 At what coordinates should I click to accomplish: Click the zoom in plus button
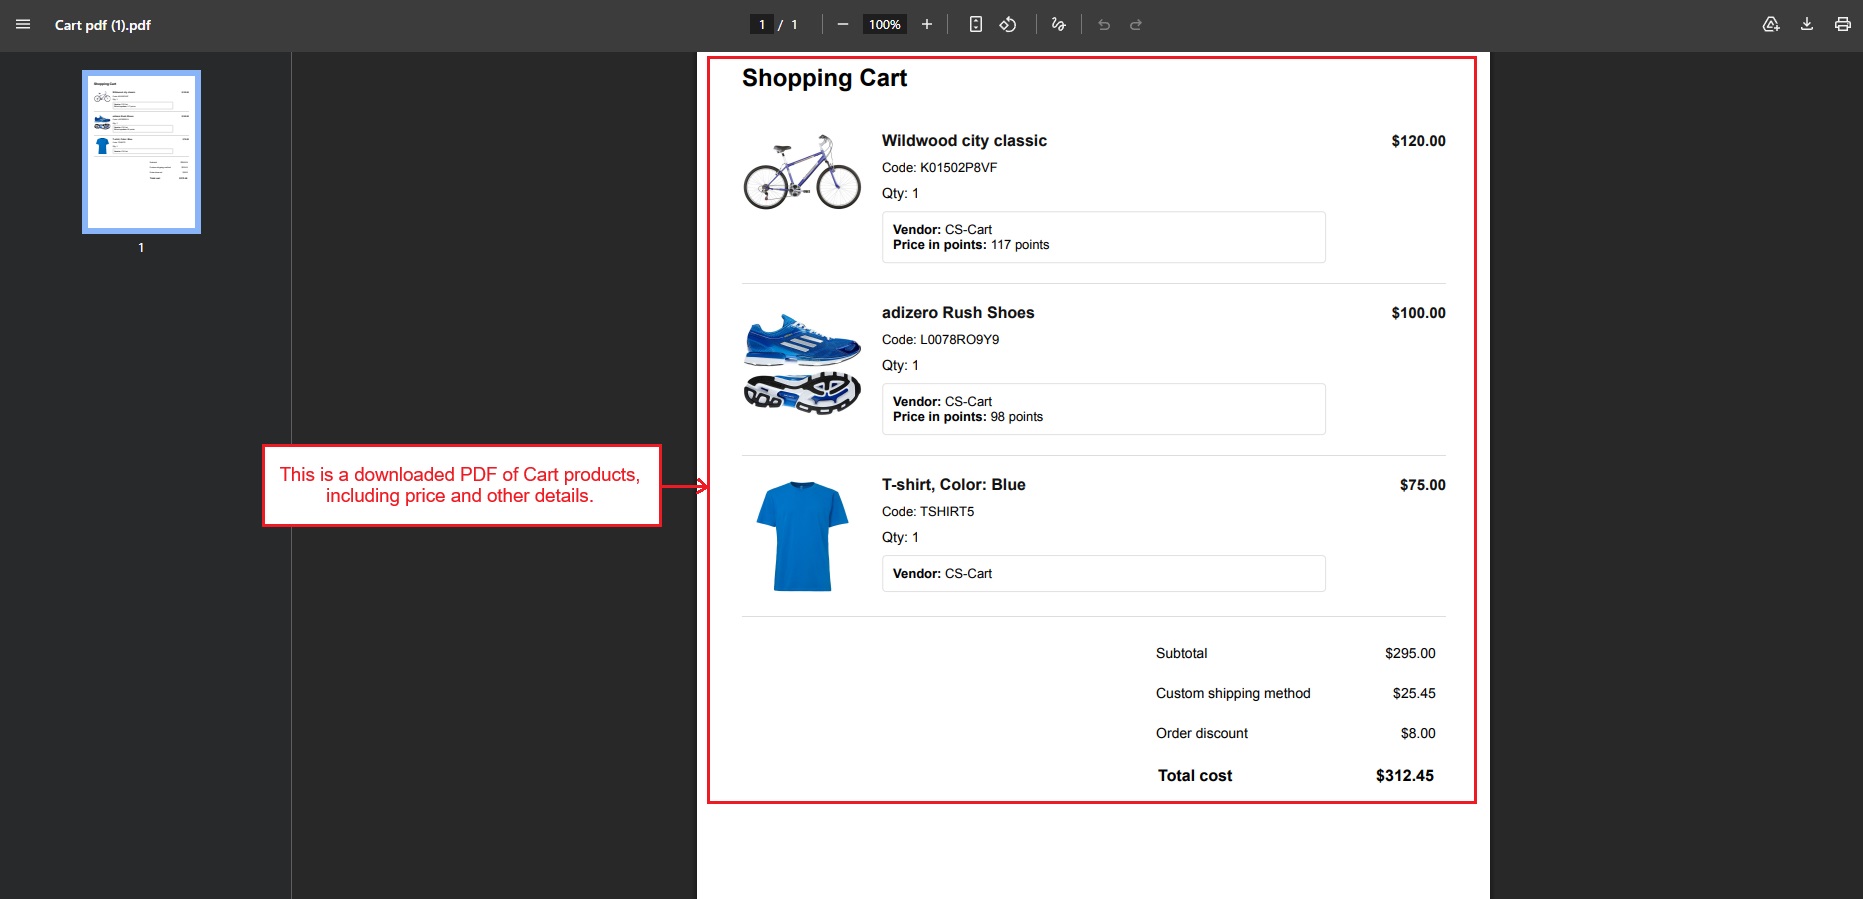point(927,25)
